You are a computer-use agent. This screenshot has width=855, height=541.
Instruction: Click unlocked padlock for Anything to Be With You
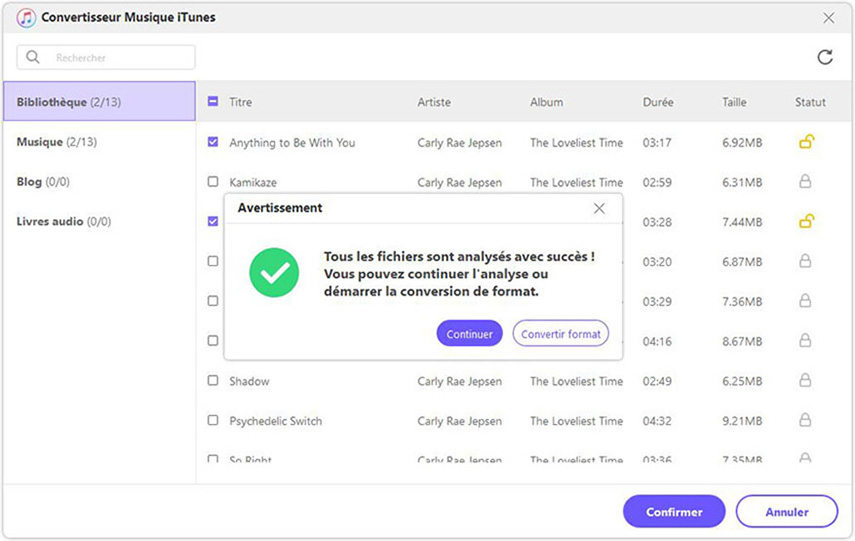click(x=806, y=142)
